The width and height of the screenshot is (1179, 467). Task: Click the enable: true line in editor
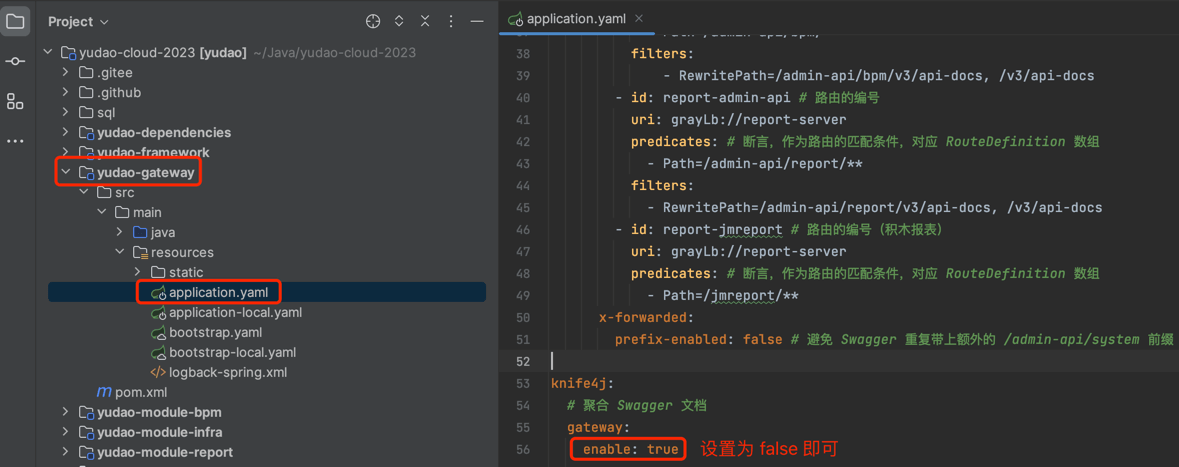[x=630, y=449]
